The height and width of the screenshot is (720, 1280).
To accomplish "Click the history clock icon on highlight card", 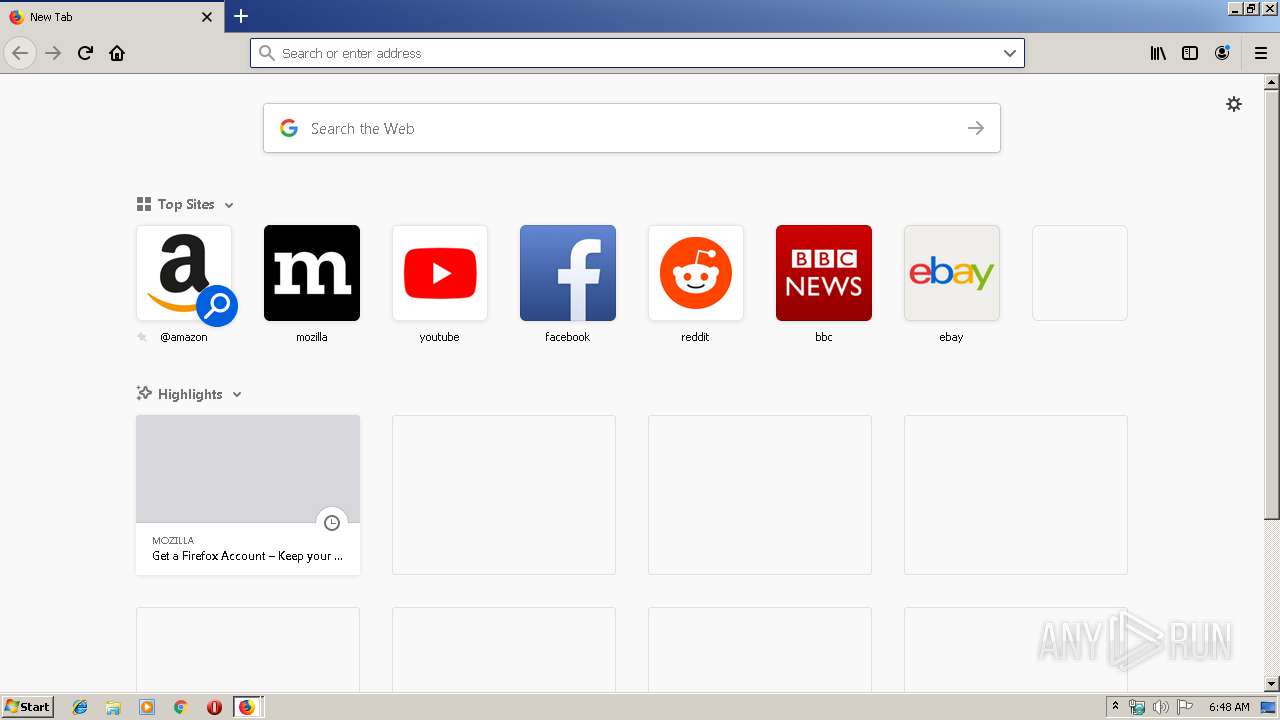I will click(332, 523).
